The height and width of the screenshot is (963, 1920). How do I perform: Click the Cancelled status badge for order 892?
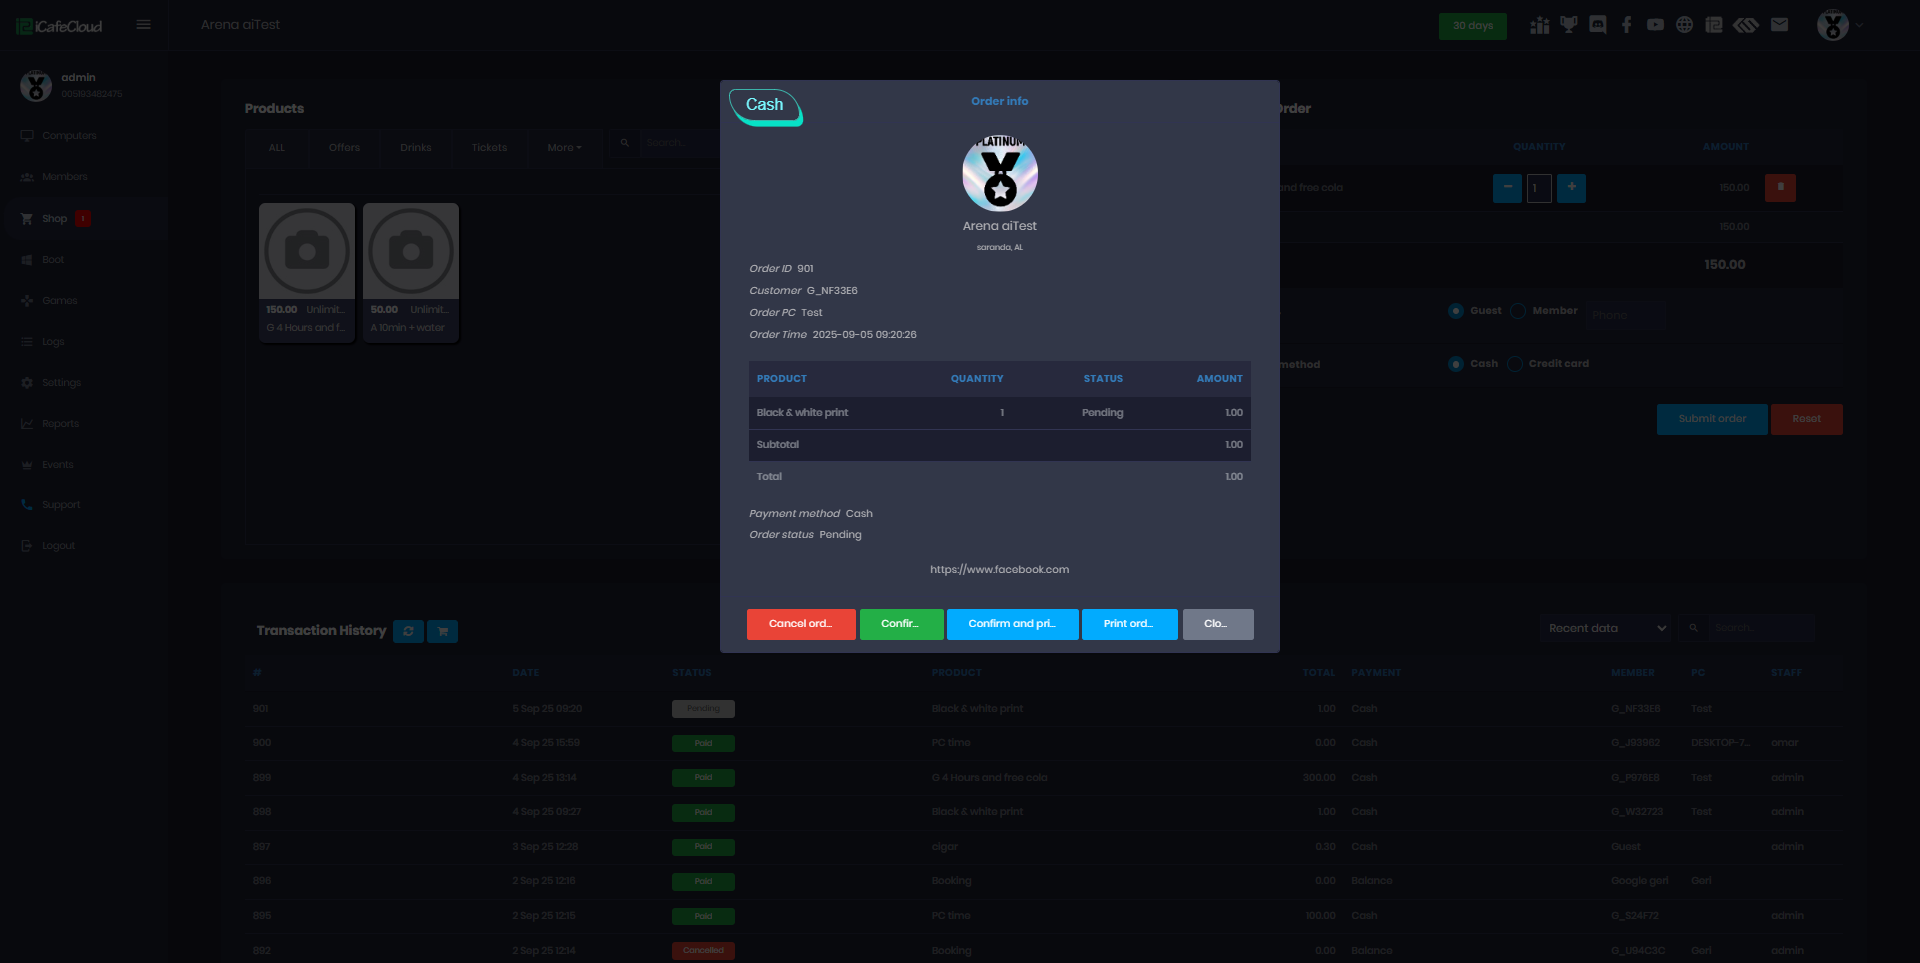coord(703,951)
